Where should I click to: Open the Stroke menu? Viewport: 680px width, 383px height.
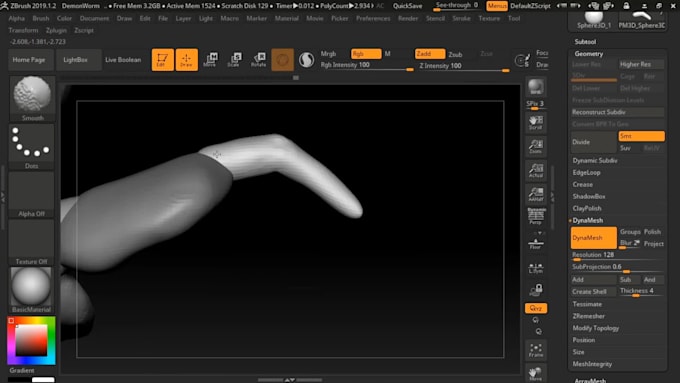pyautogui.click(x=461, y=19)
